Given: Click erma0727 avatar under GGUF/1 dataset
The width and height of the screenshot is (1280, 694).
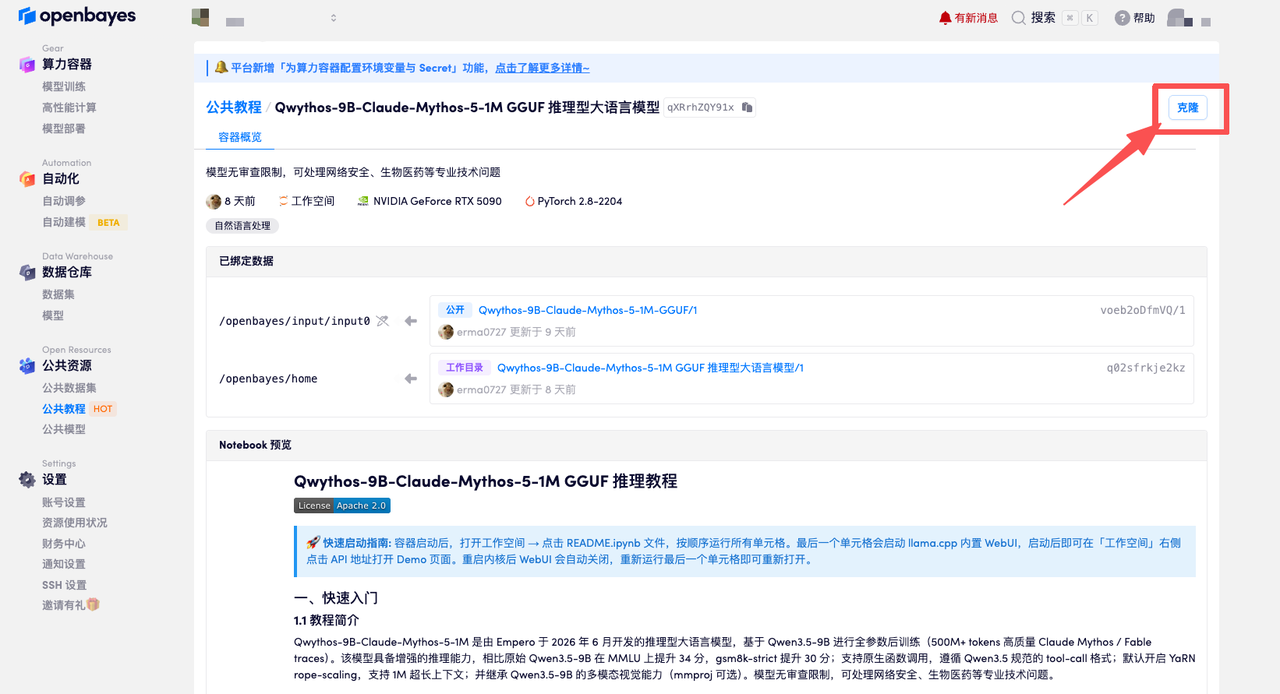Looking at the screenshot, I should (446, 332).
